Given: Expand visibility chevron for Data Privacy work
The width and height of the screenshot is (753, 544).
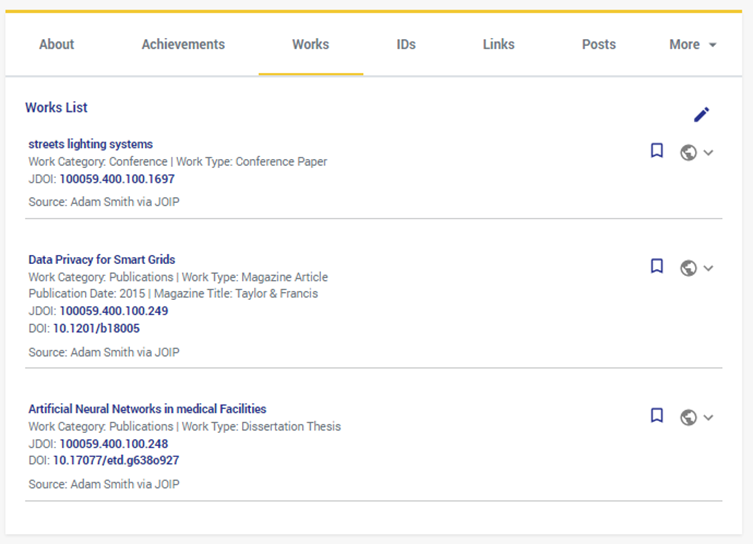Looking at the screenshot, I should click(x=709, y=268).
